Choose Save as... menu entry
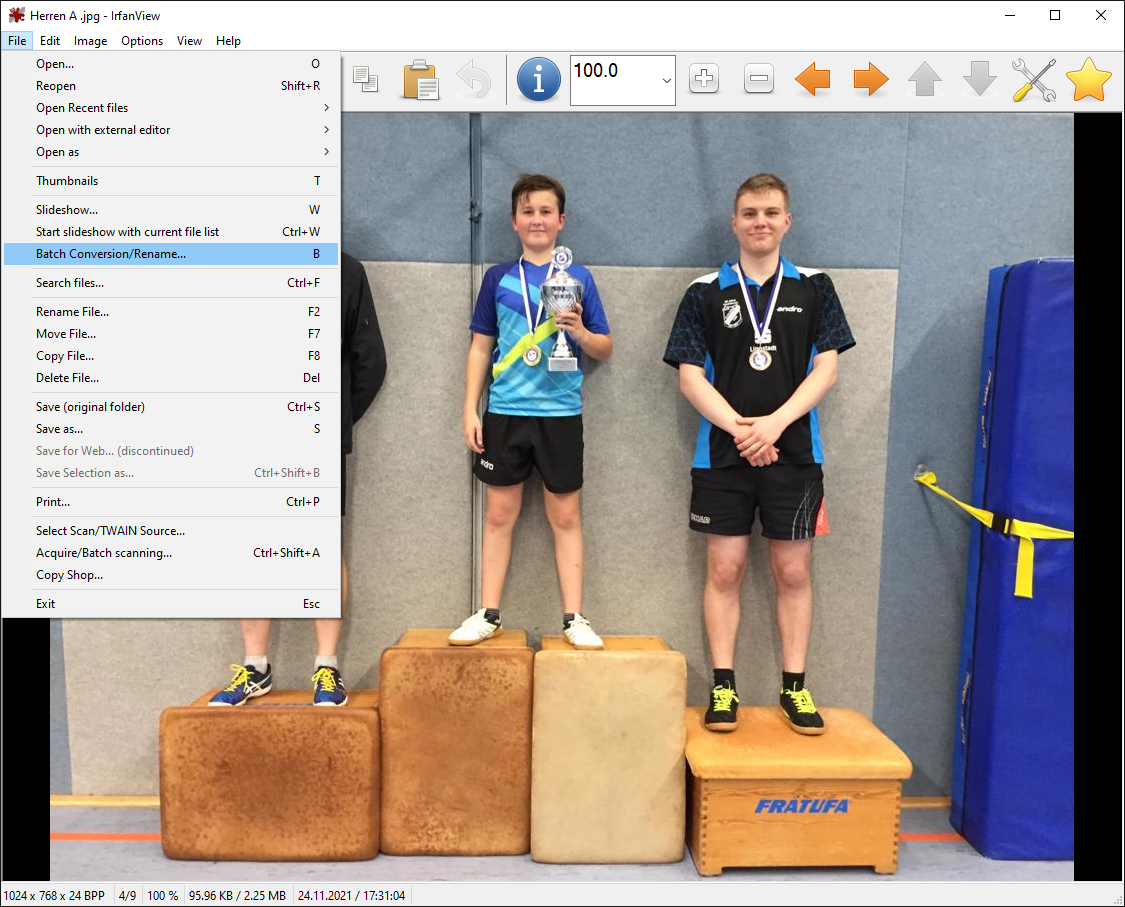This screenshot has width=1125, height=907. tap(60, 429)
